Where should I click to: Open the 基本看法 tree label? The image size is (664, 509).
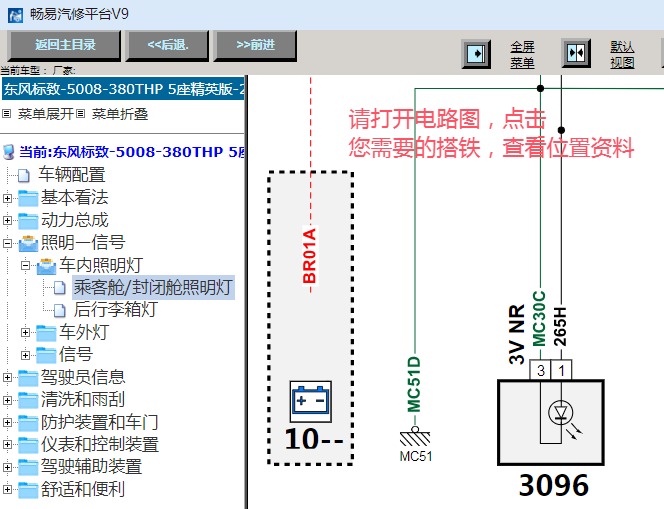click(x=75, y=197)
